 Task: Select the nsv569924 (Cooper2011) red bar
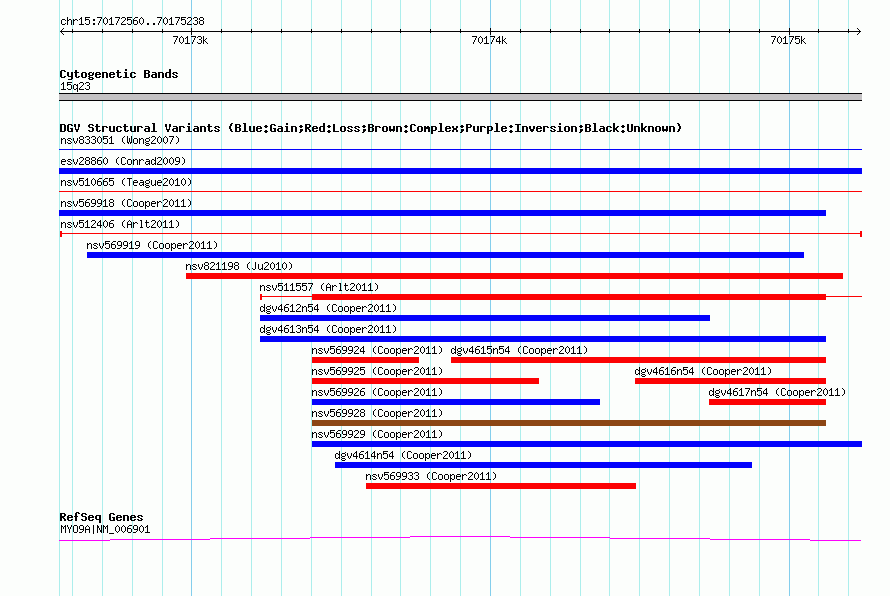point(366,360)
